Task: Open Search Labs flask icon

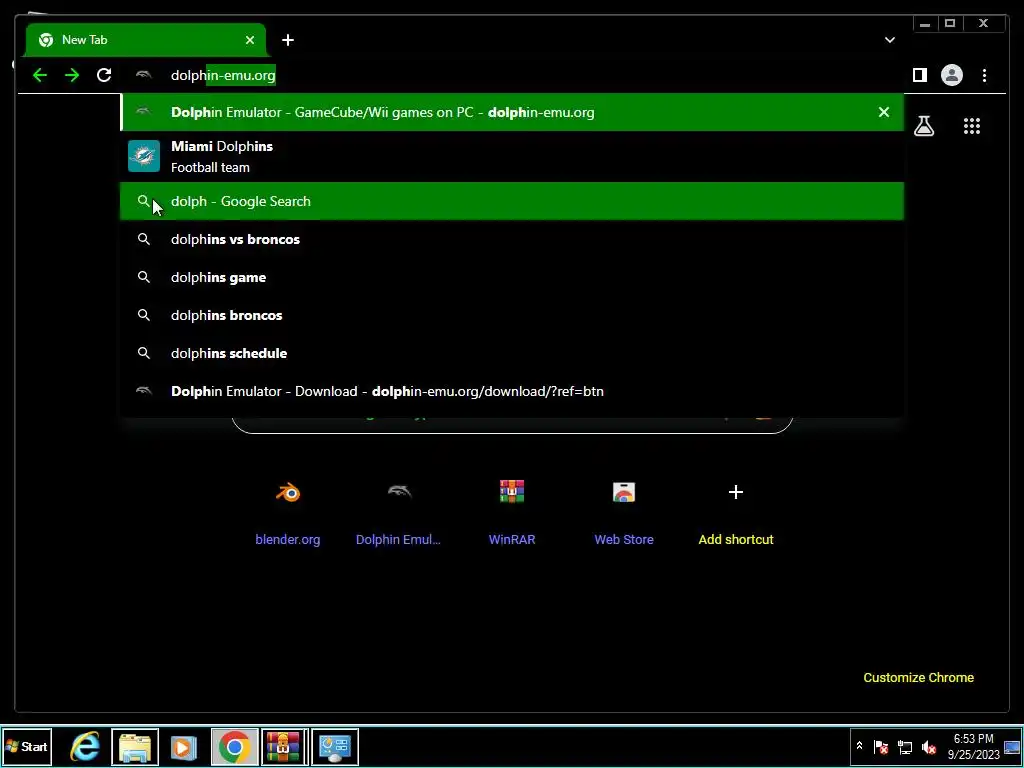Action: pyautogui.click(x=923, y=125)
